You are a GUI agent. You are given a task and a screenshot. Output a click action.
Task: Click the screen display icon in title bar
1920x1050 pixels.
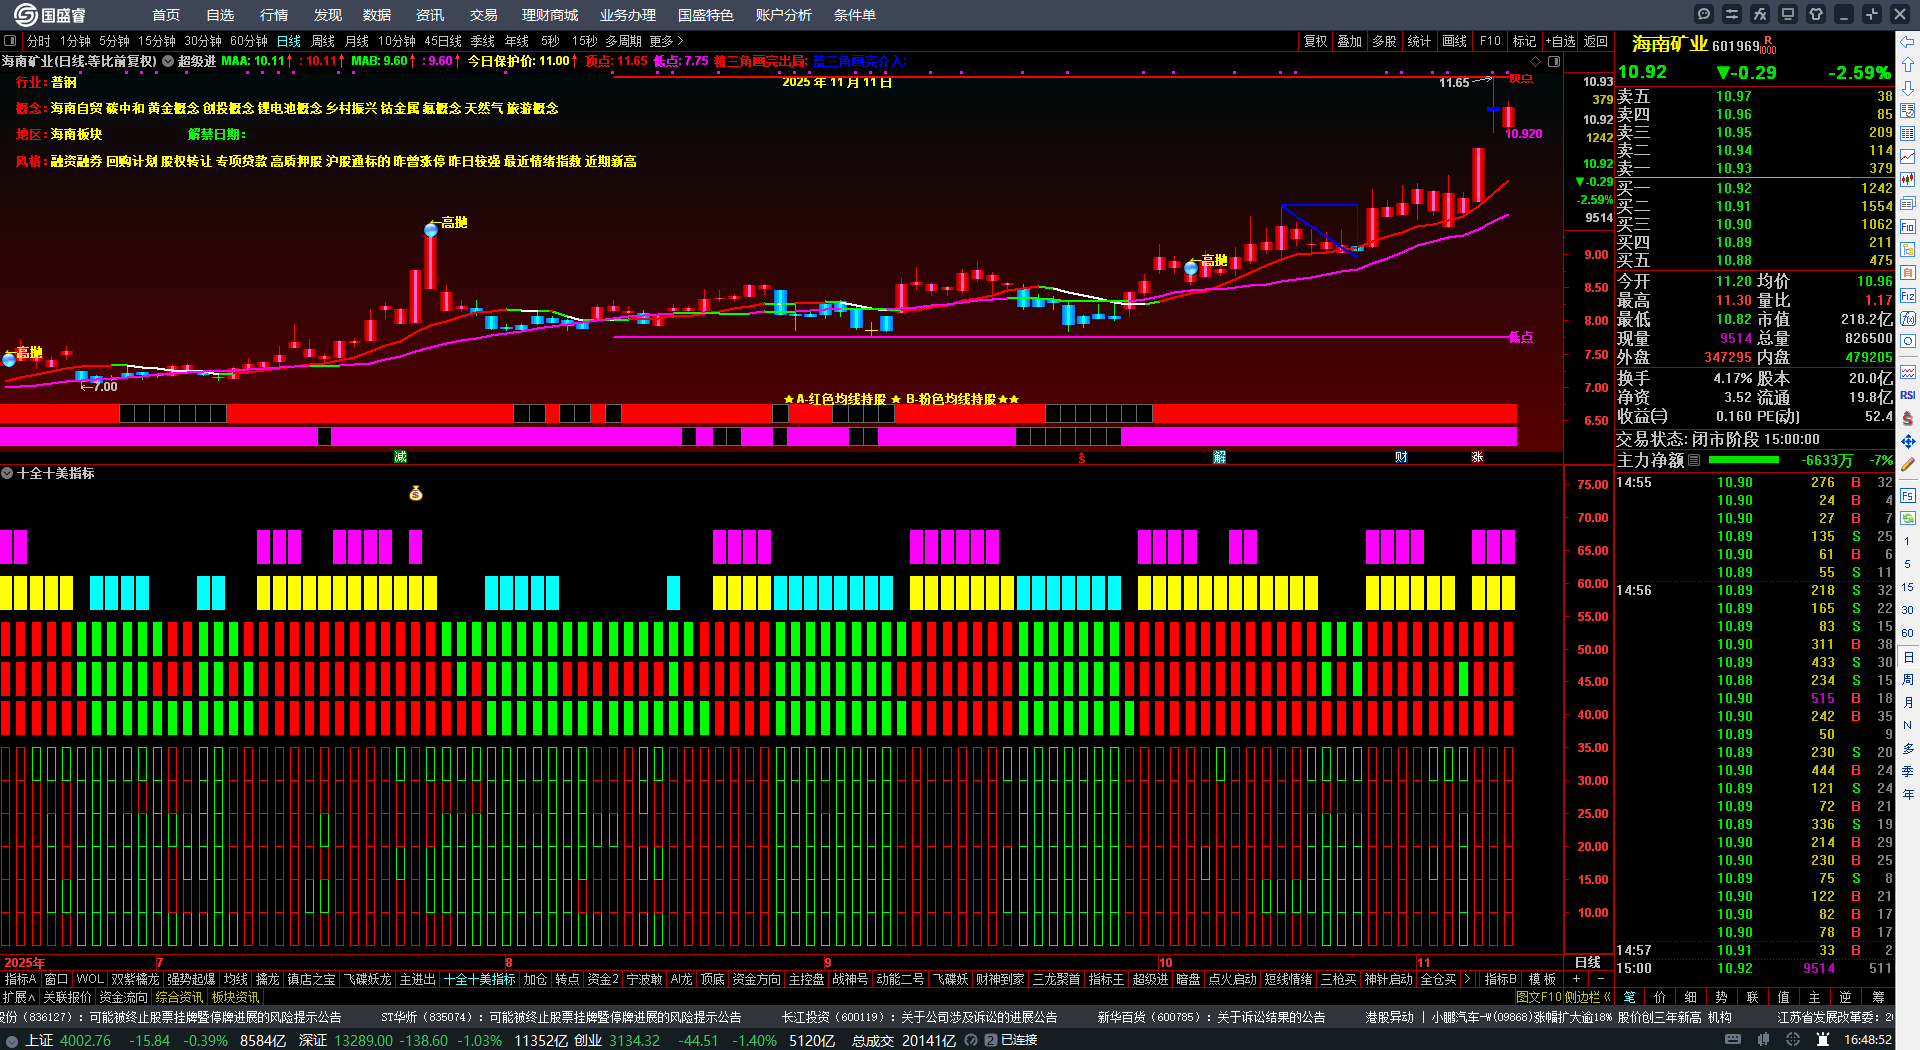coord(1788,14)
